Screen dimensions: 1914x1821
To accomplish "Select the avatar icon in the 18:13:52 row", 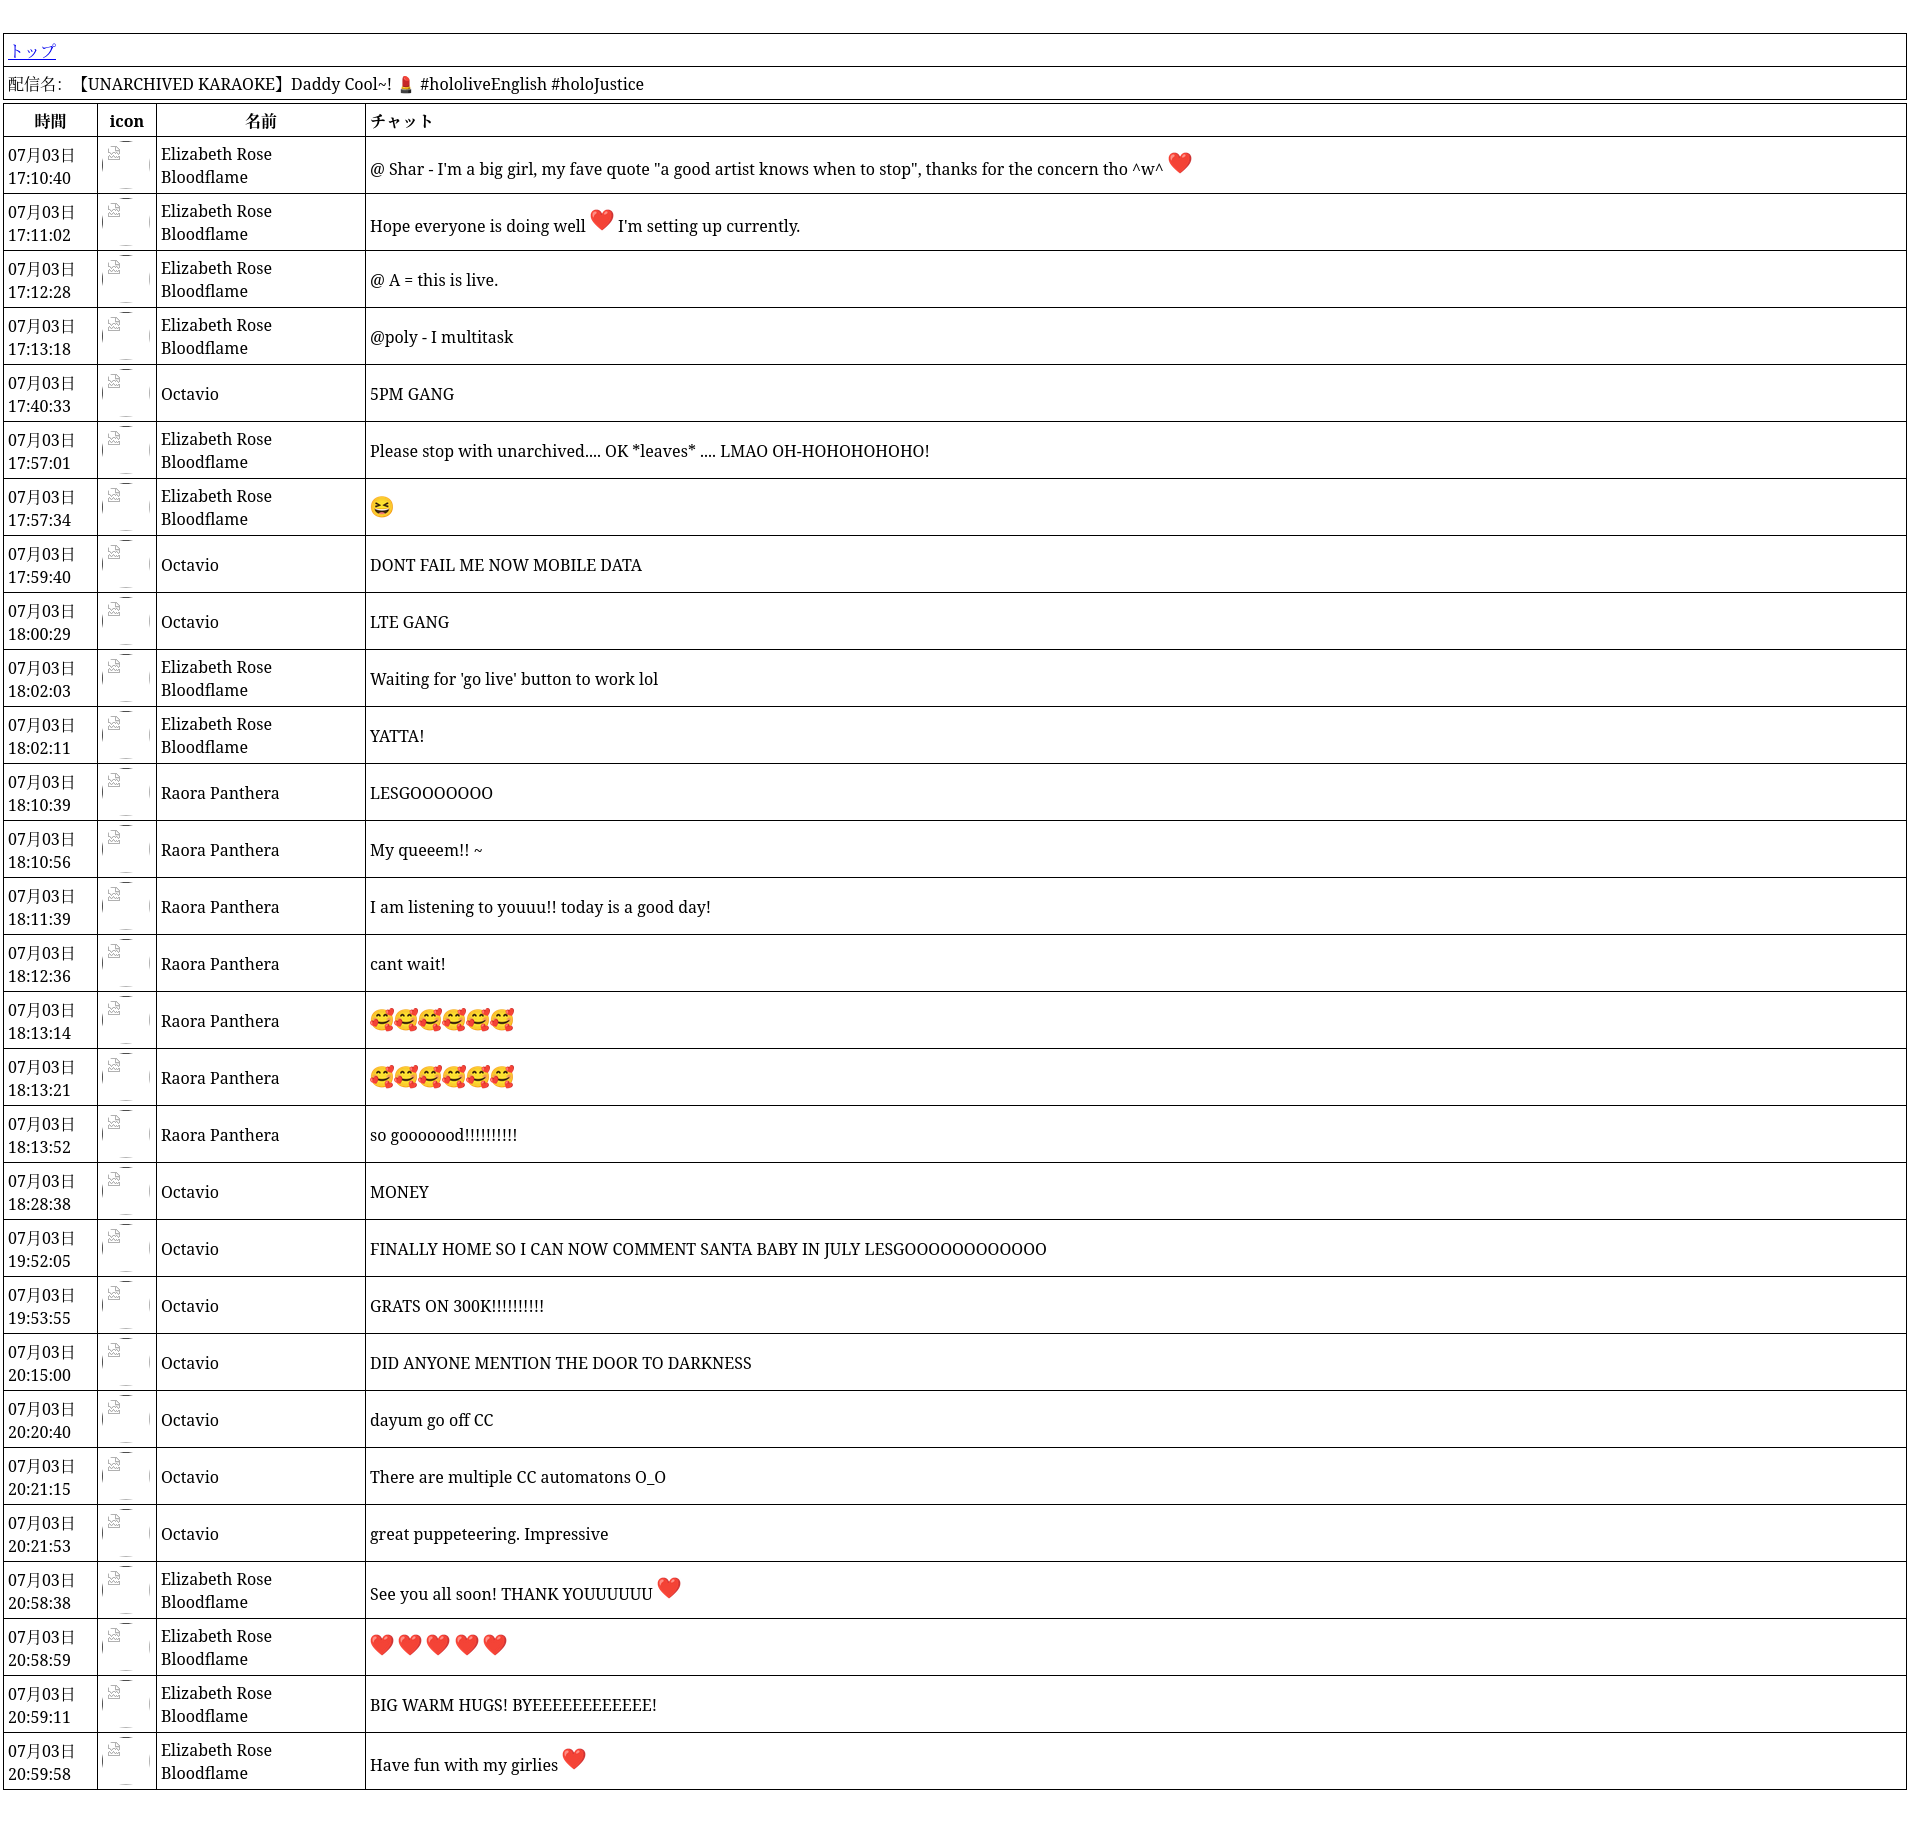I will tap(126, 1134).
